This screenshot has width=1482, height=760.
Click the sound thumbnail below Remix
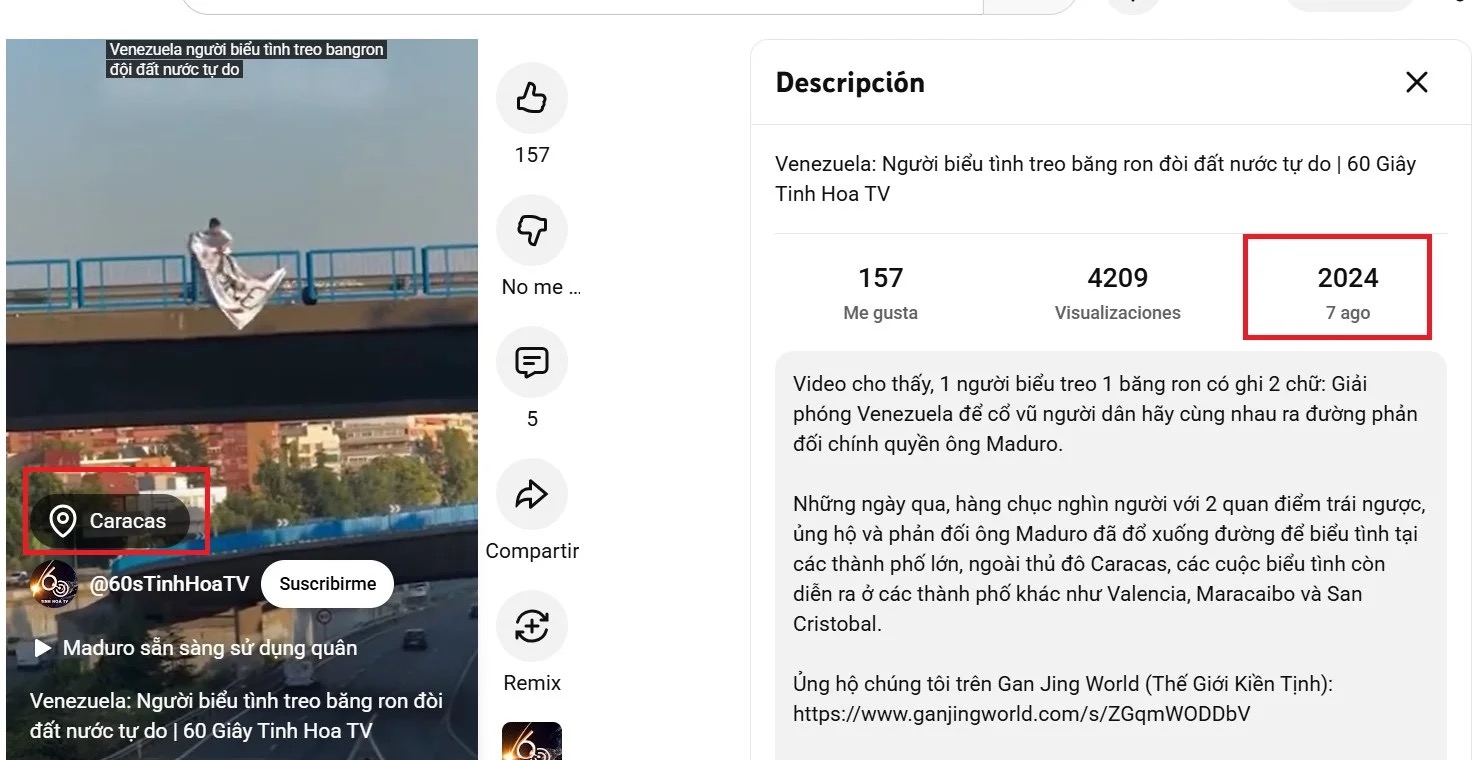point(532,741)
